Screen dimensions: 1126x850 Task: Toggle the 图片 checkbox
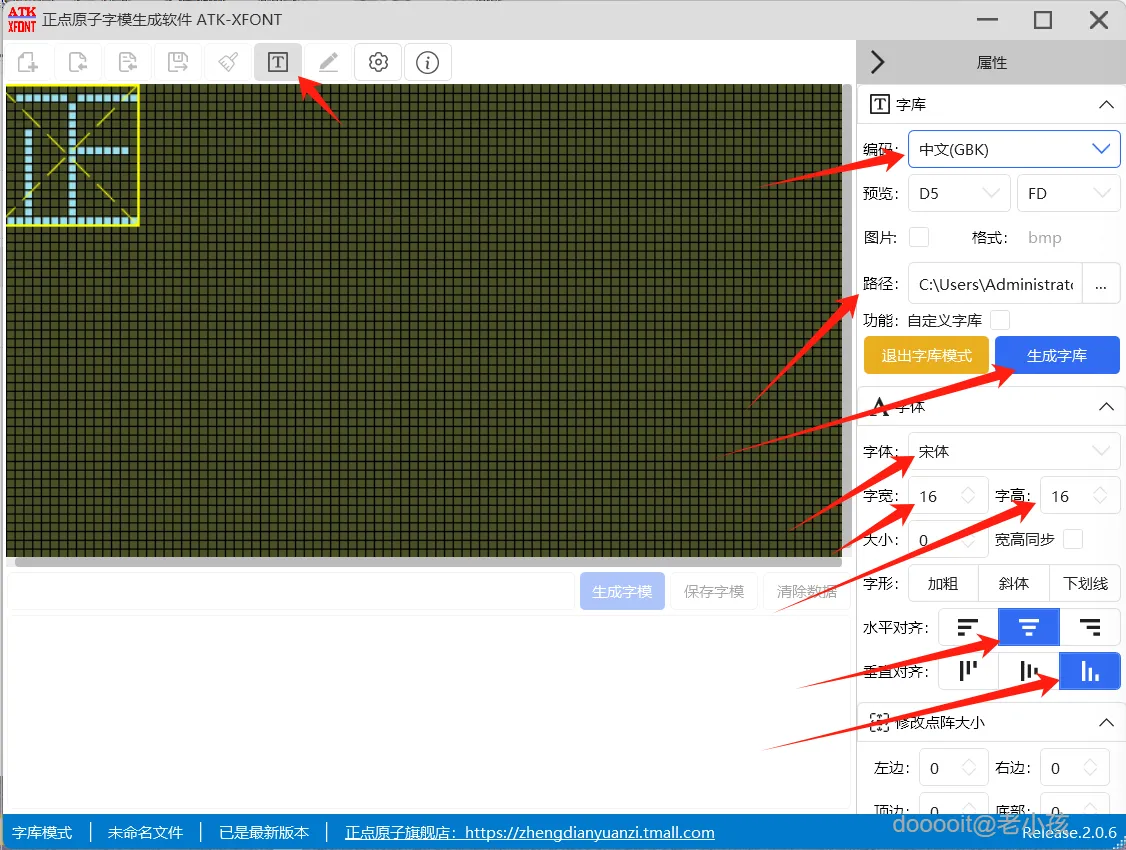point(918,237)
